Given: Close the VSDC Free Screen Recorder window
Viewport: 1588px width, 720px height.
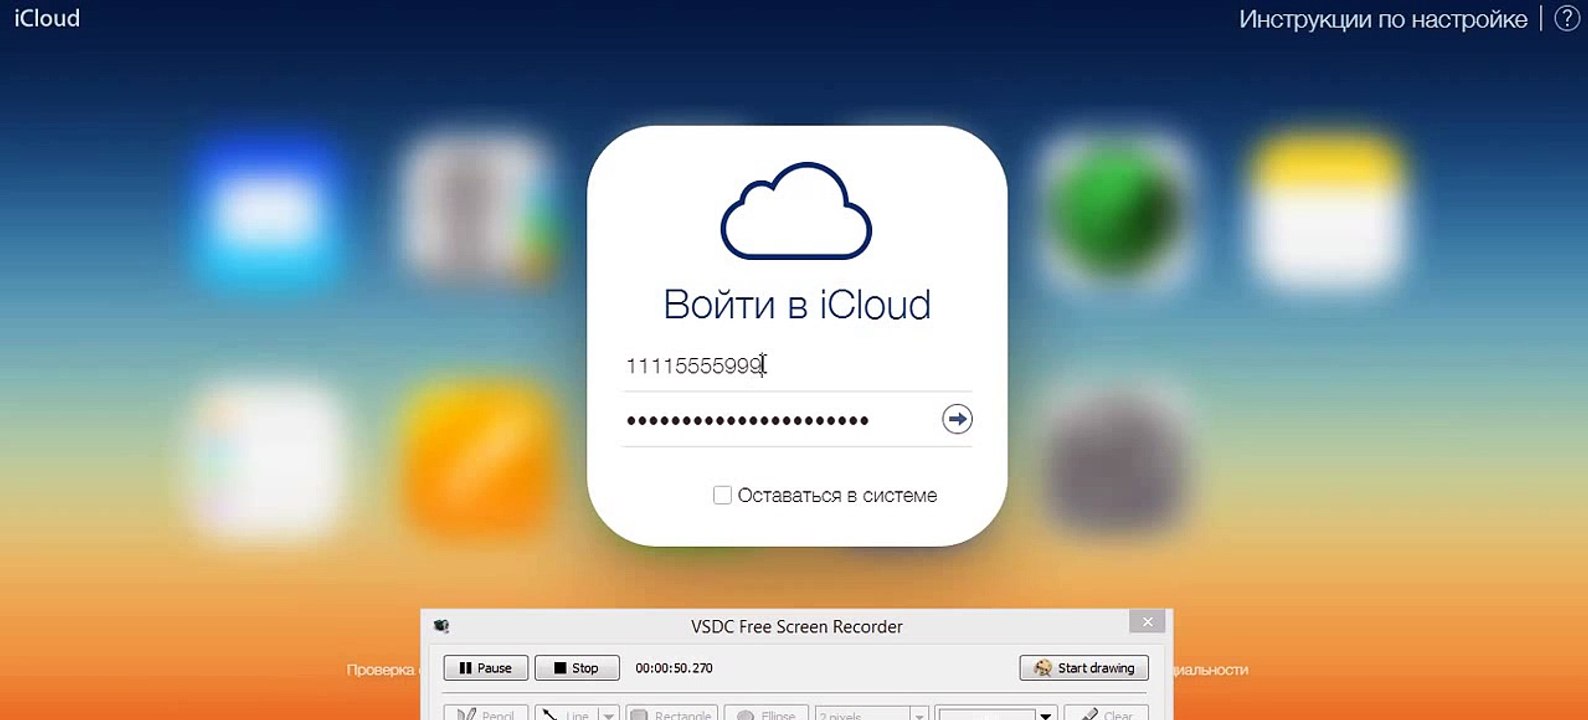Looking at the screenshot, I should tap(1147, 622).
